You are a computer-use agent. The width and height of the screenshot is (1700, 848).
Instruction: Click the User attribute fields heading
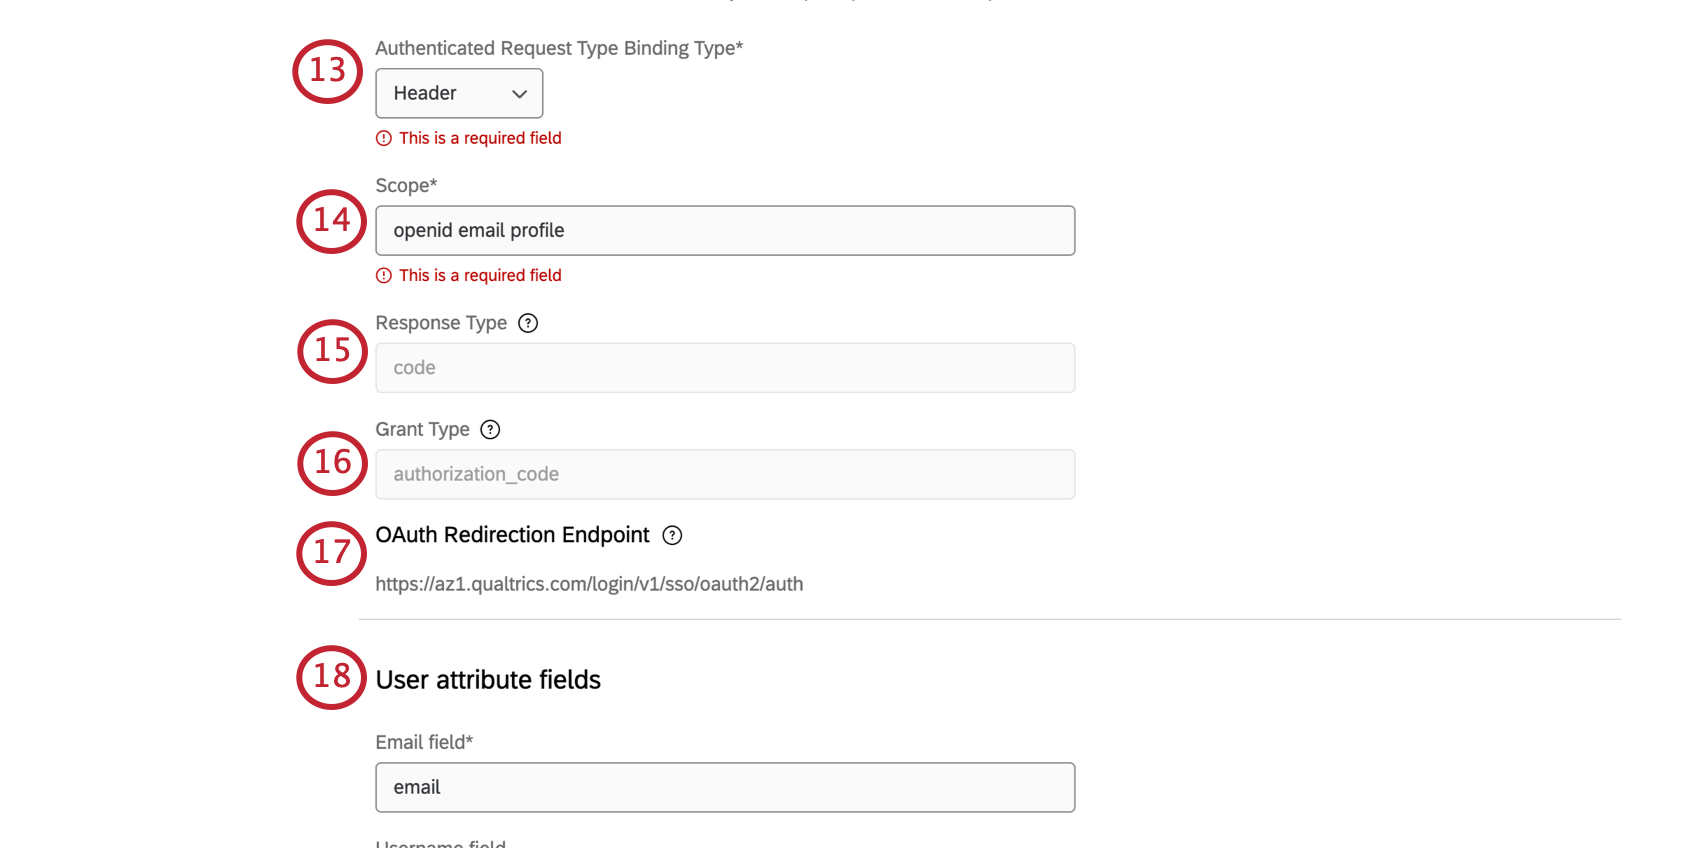coord(488,680)
